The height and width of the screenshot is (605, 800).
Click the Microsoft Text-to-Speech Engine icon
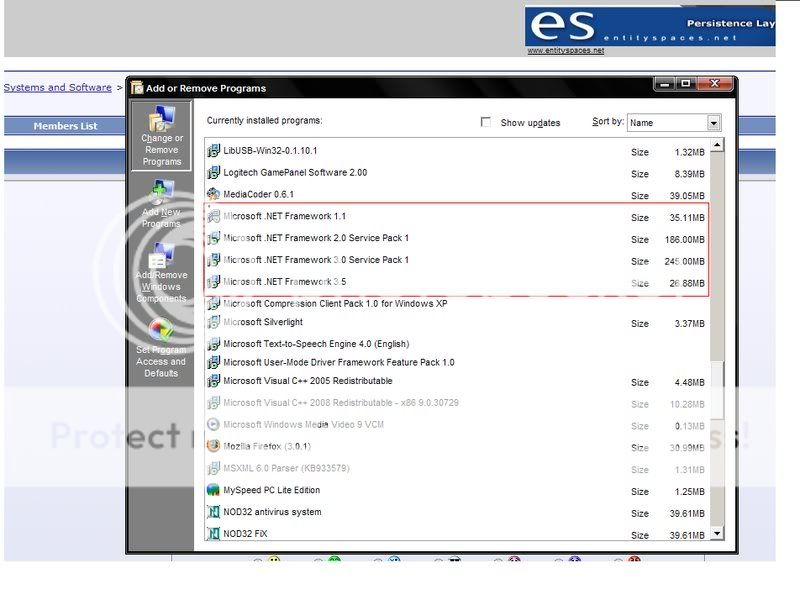(x=213, y=340)
